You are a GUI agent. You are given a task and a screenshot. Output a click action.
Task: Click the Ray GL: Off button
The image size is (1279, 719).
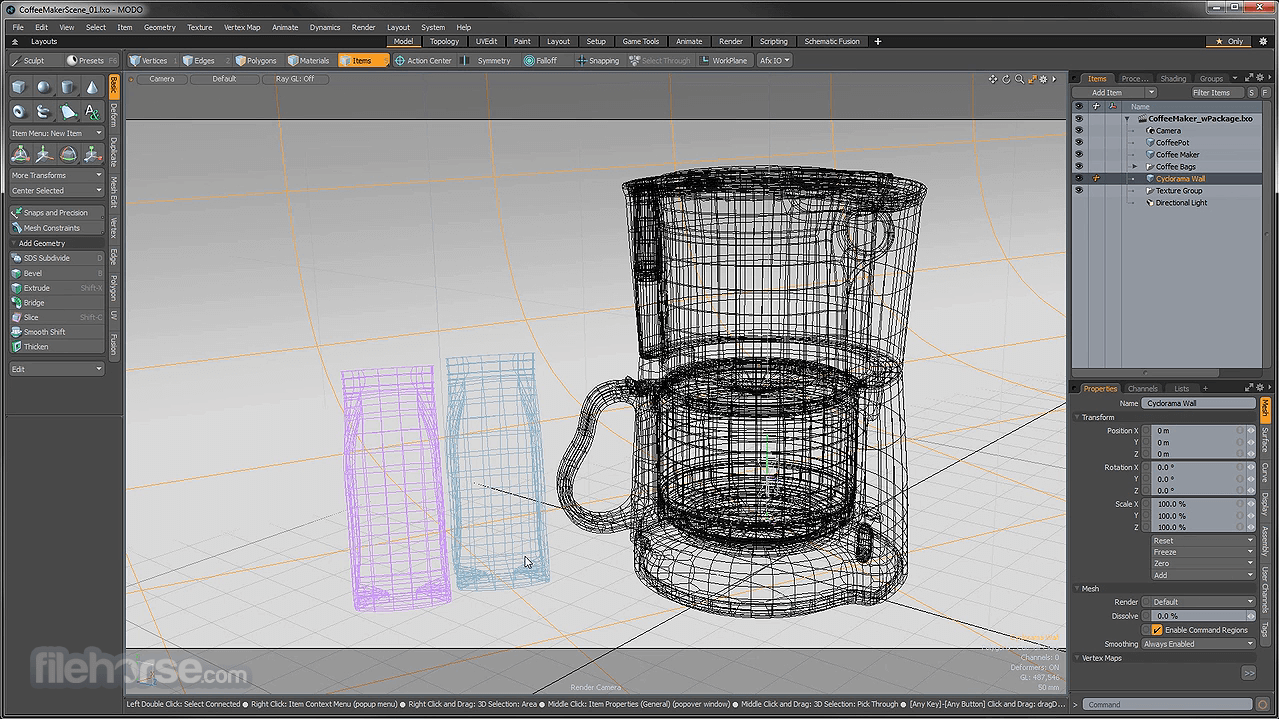[x=295, y=79]
